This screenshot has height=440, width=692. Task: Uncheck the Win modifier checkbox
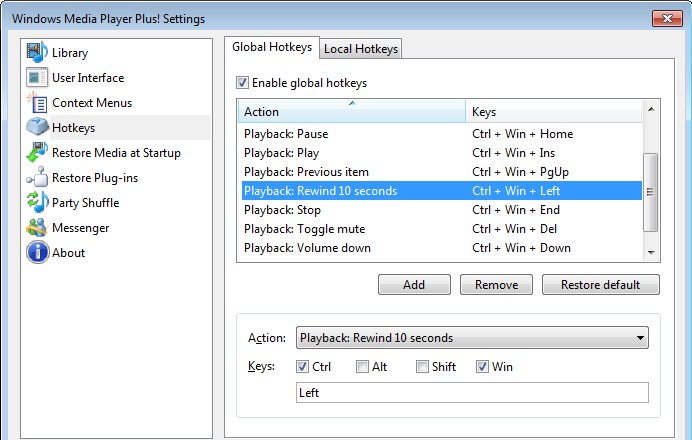[482, 367]
